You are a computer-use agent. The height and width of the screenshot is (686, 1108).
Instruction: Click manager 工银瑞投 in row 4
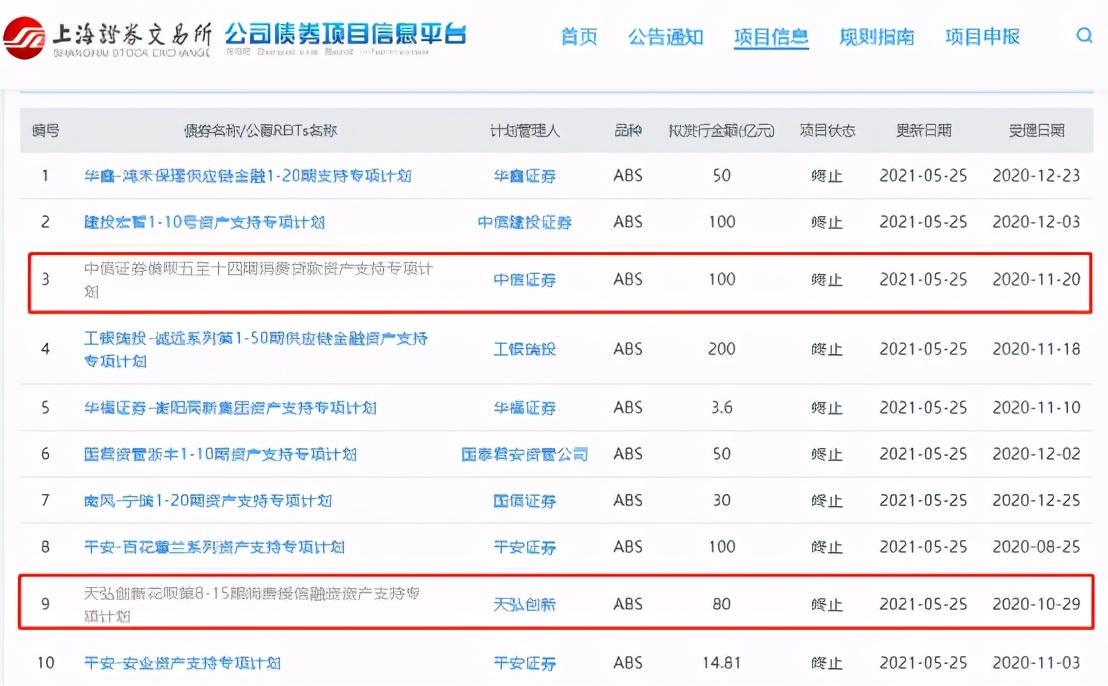(524, 349)
